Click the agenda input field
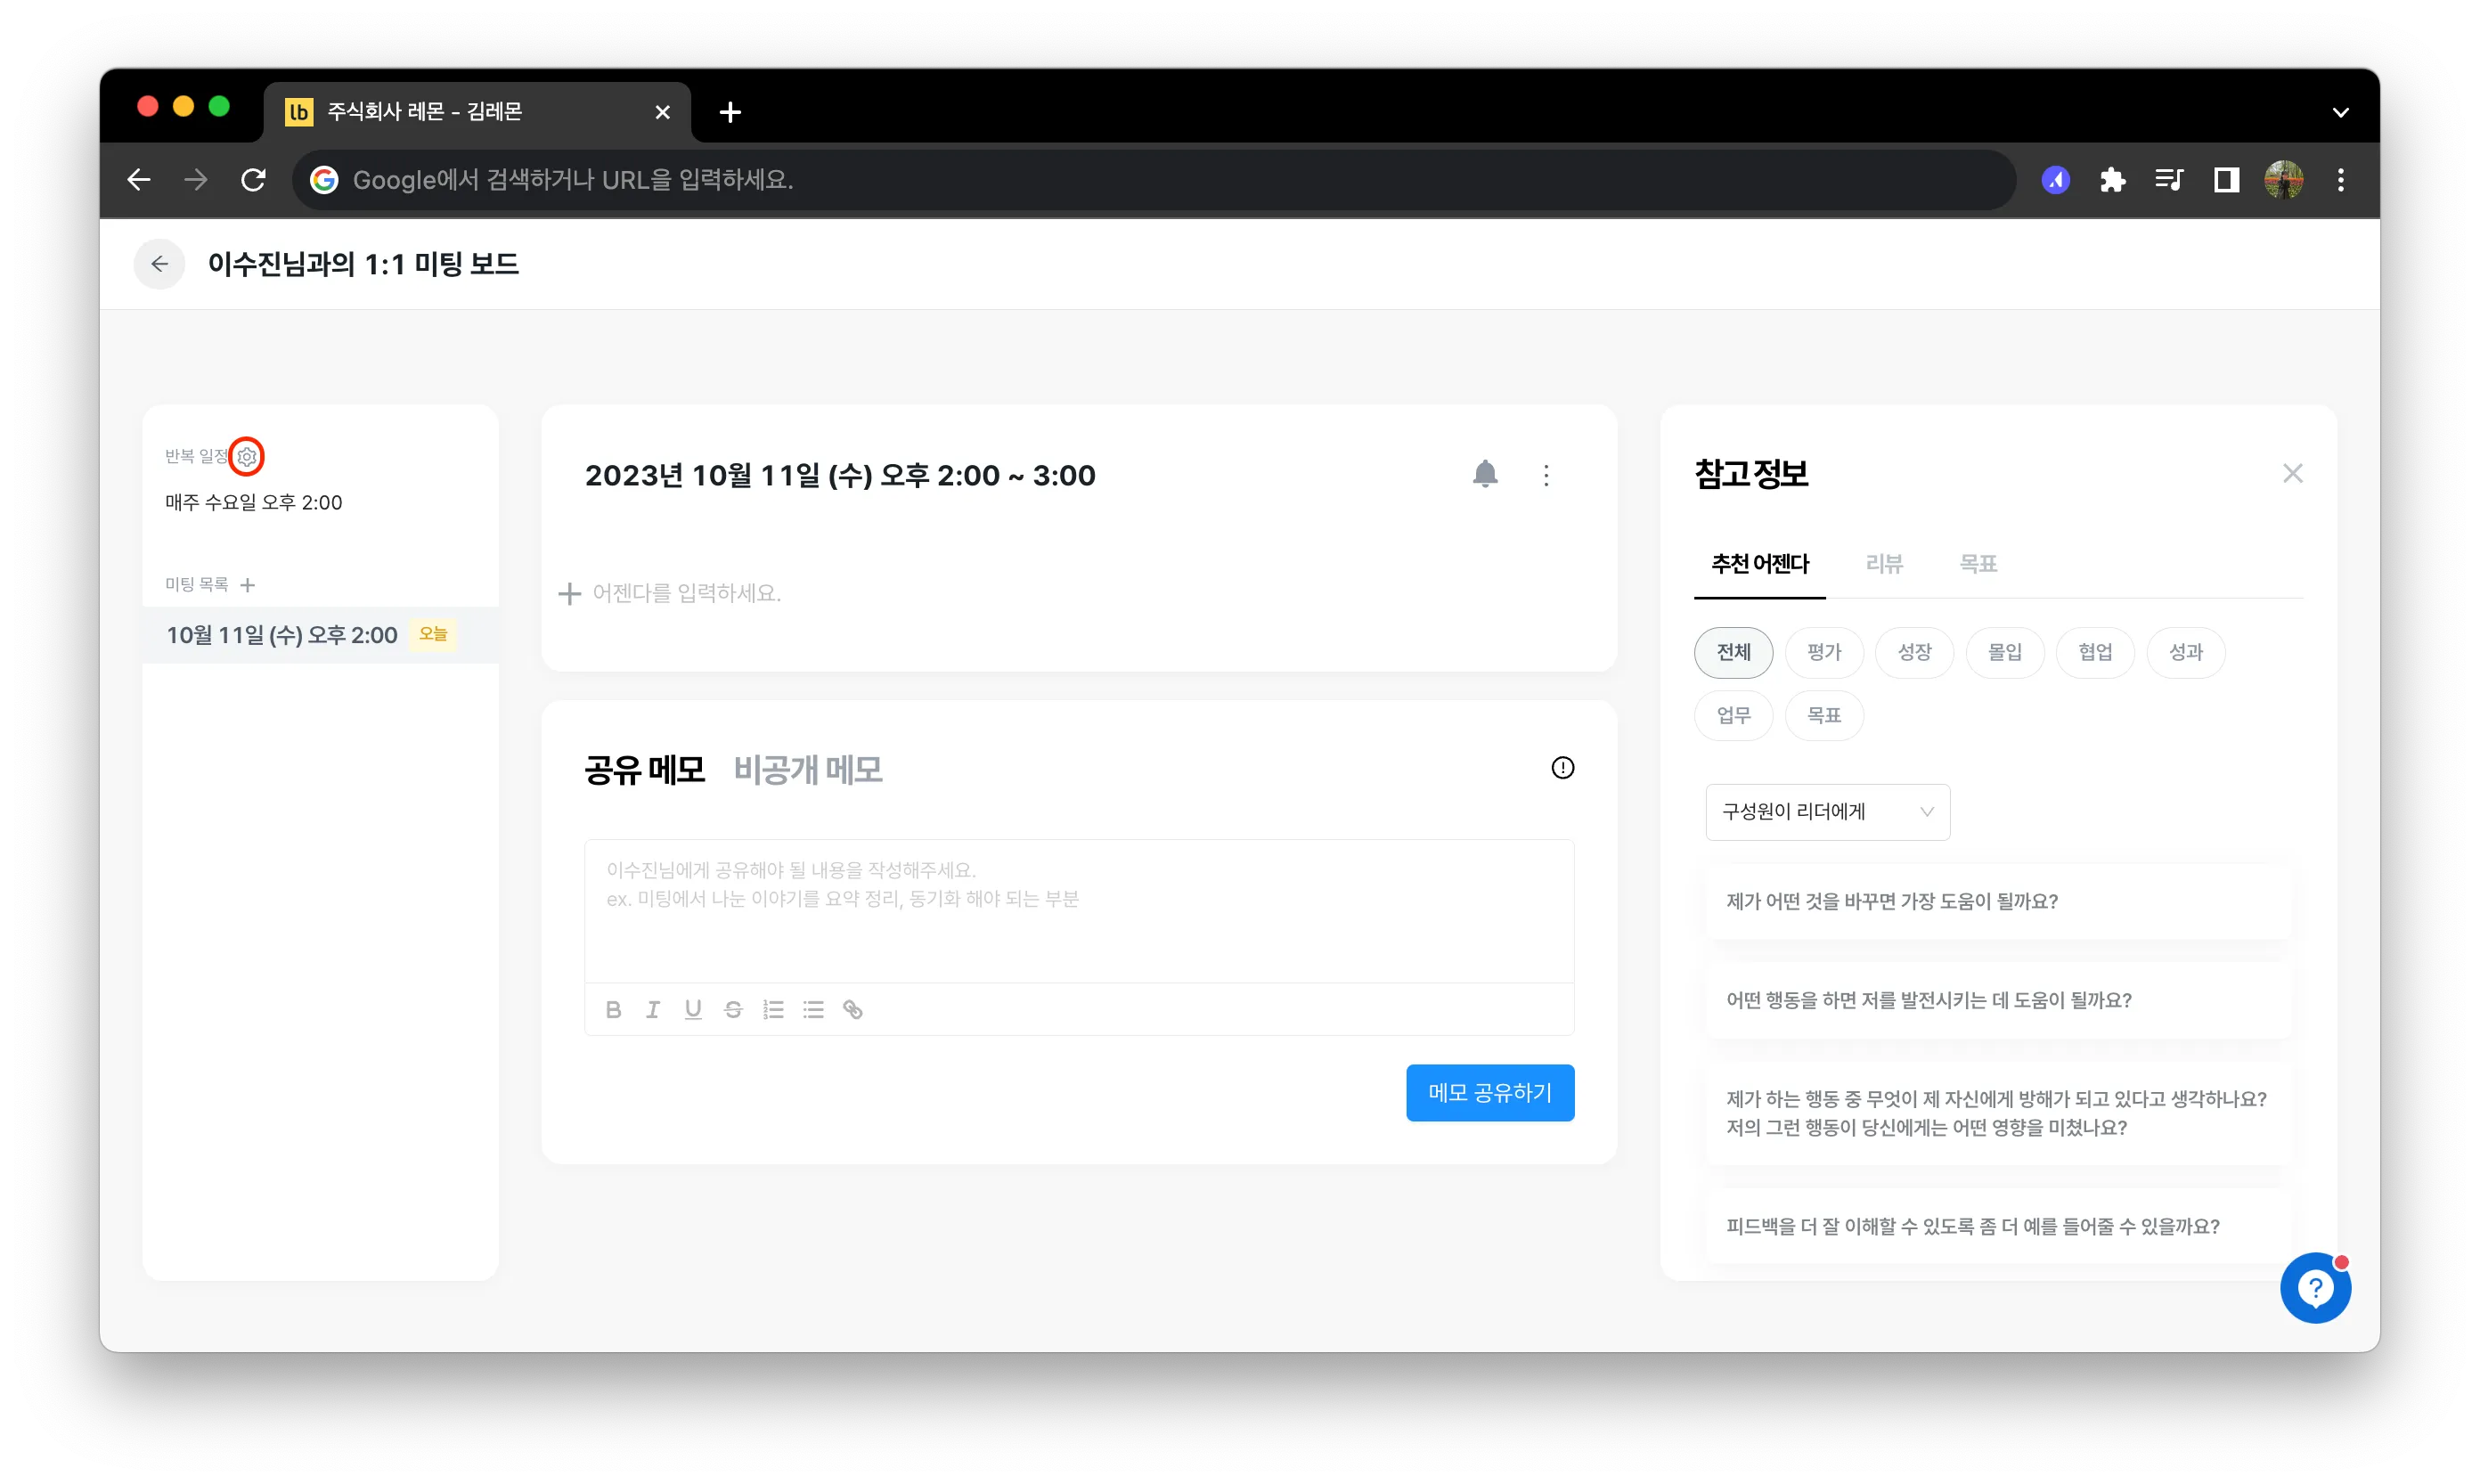 [x=1078, y=594]
